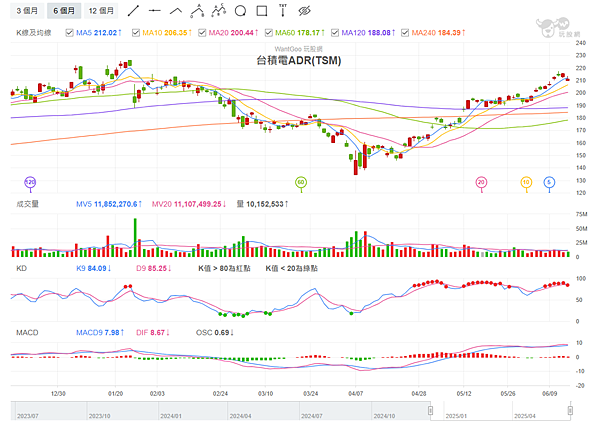600x431 pixels.
Task: Click the MACD indicator label
Action: tap(27, 333)
